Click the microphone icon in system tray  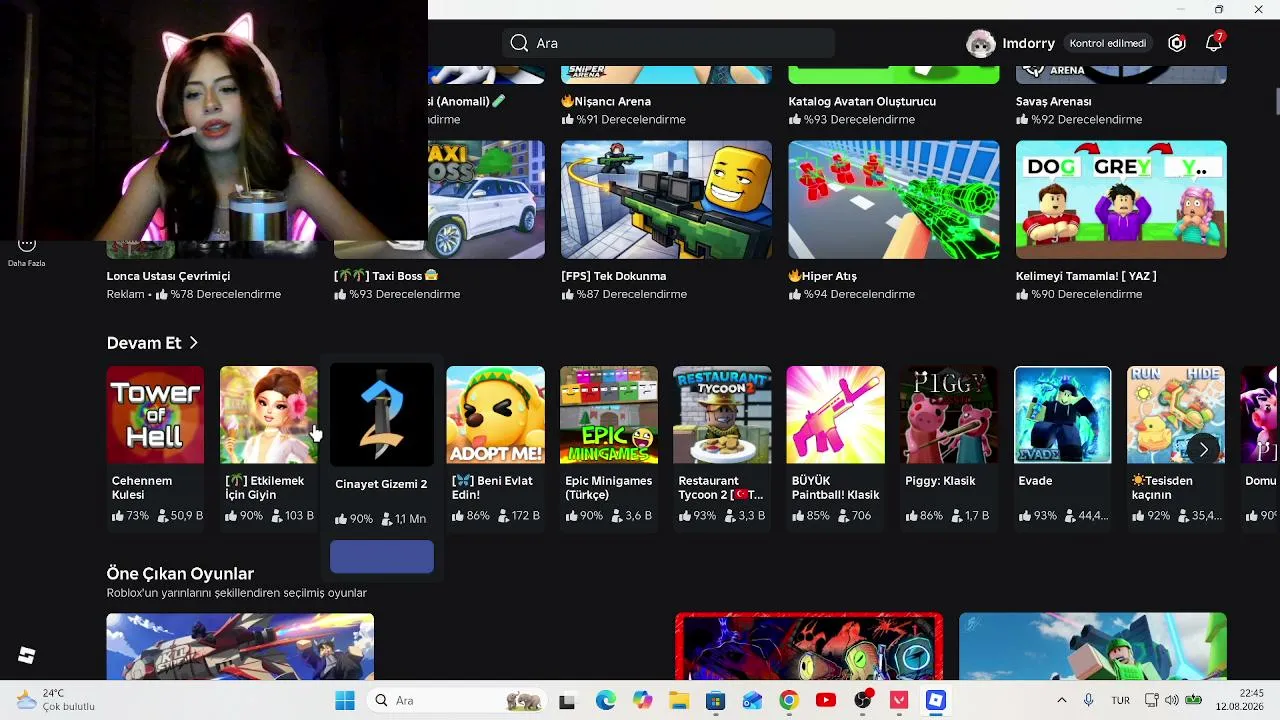(1089, 700)
